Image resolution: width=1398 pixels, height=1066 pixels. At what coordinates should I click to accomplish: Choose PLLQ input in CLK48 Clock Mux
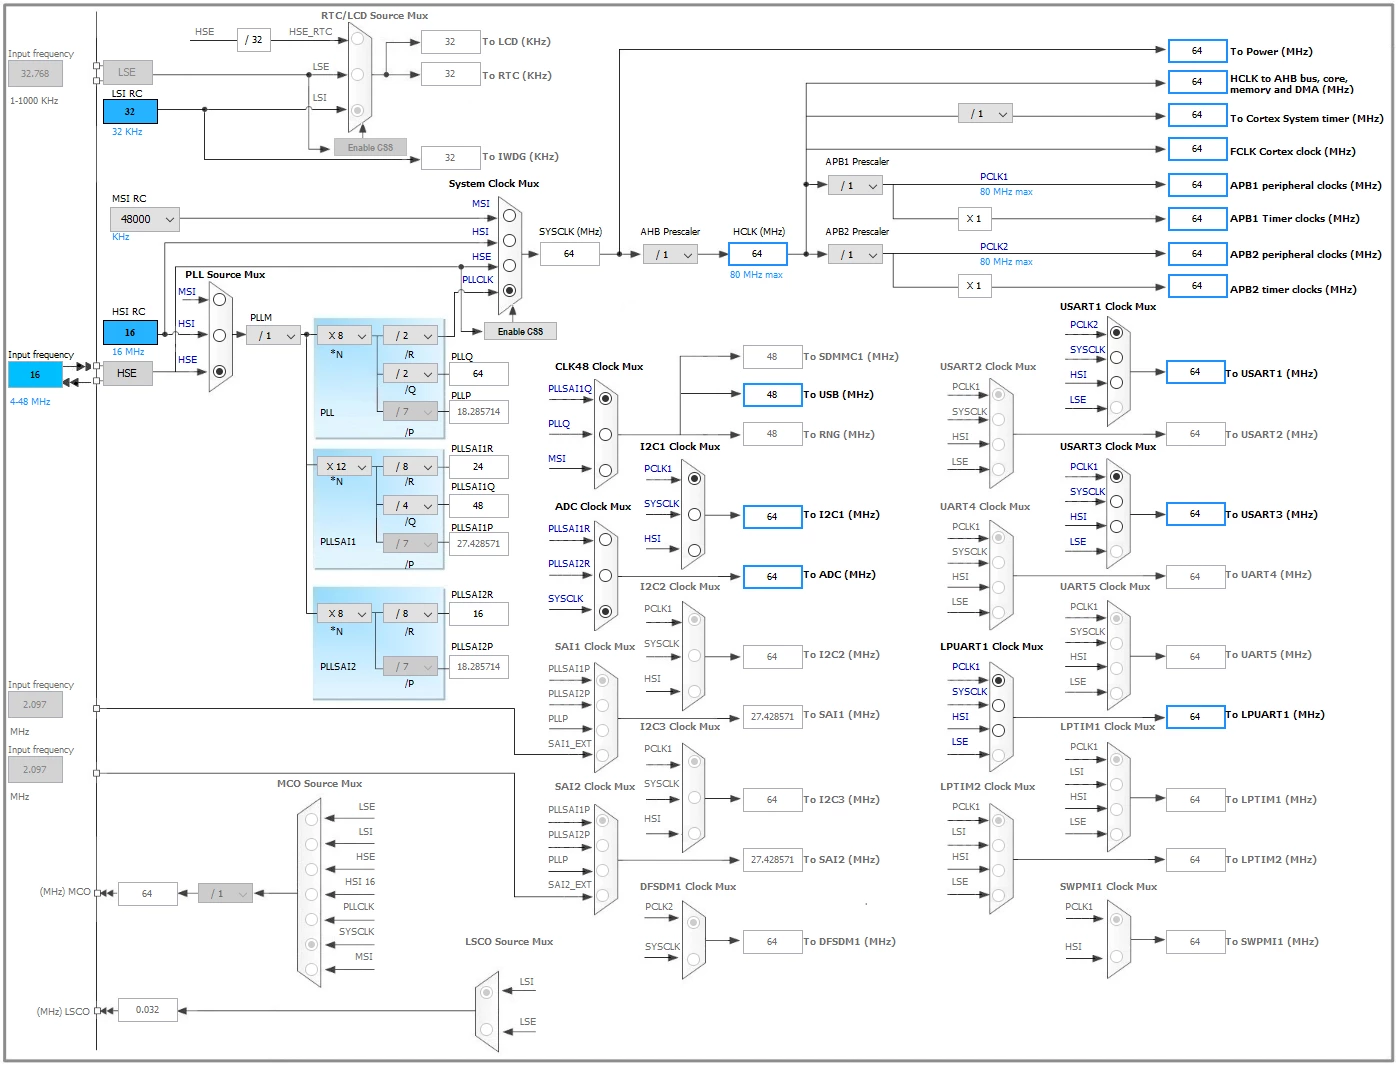tap(605, 434)
